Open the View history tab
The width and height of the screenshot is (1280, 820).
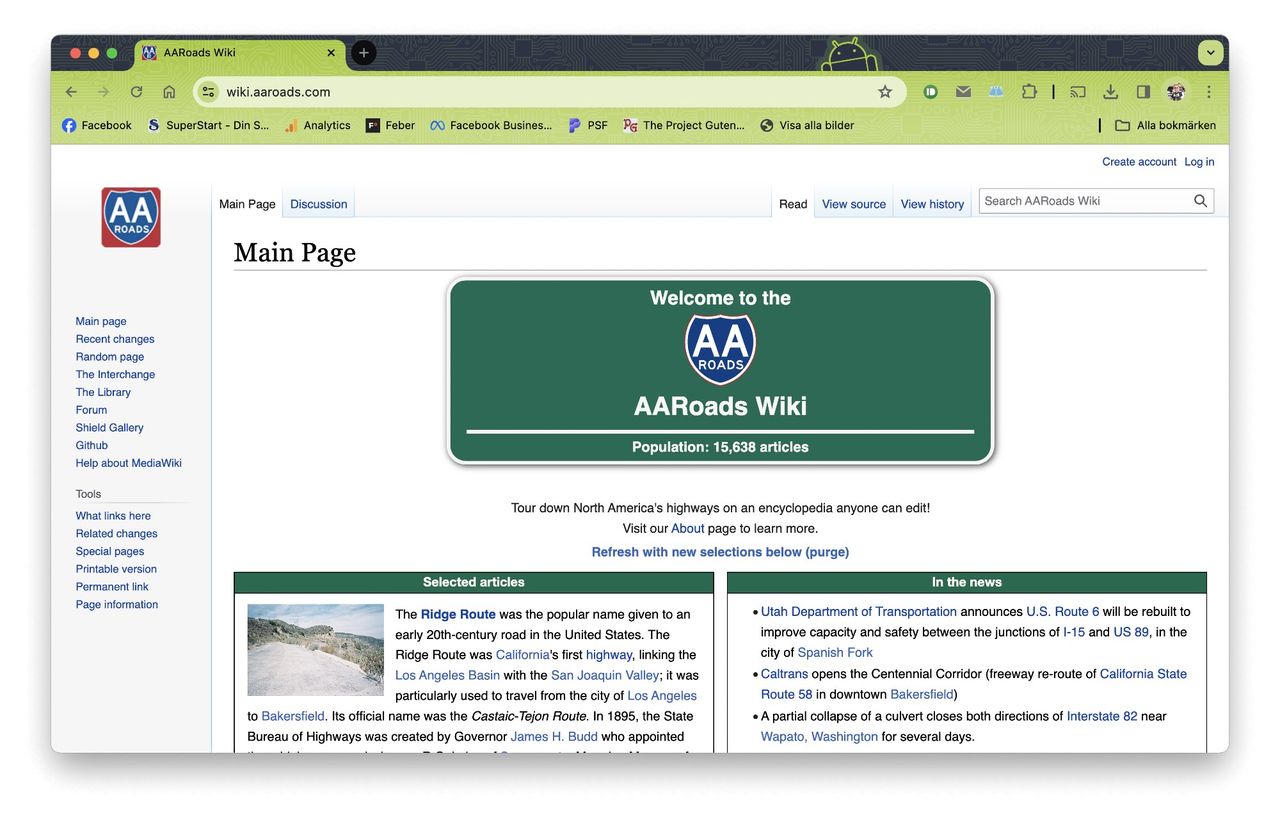tap(931, 203)
